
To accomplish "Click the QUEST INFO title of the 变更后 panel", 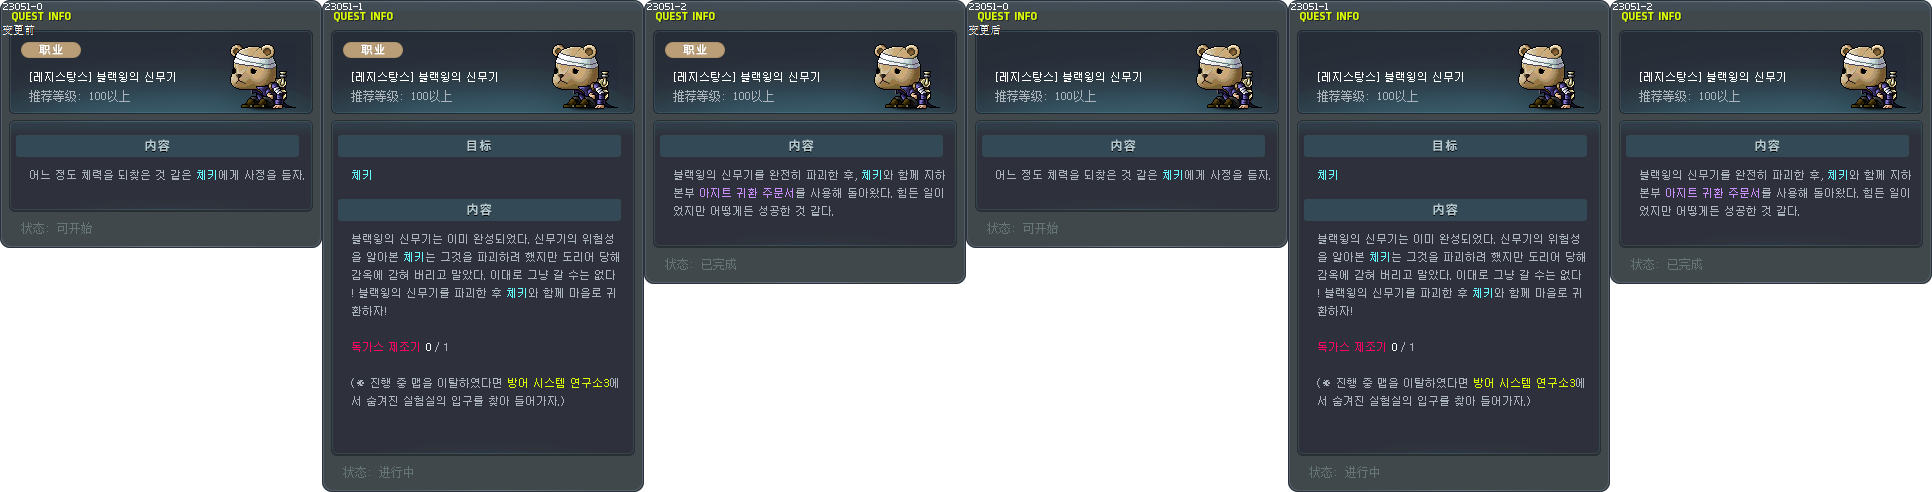I will pyautogui.click(x=1007, y=17).
